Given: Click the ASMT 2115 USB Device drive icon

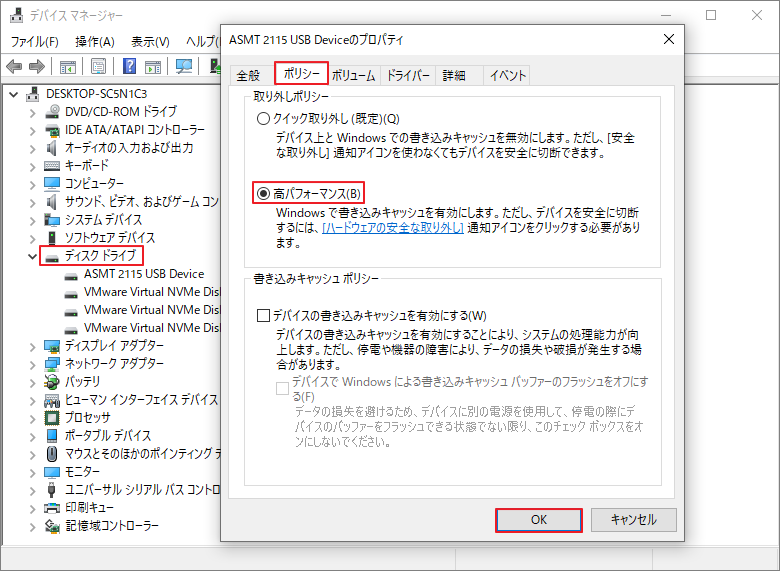Looking at the screenshot, I should (x=71, y=275).
